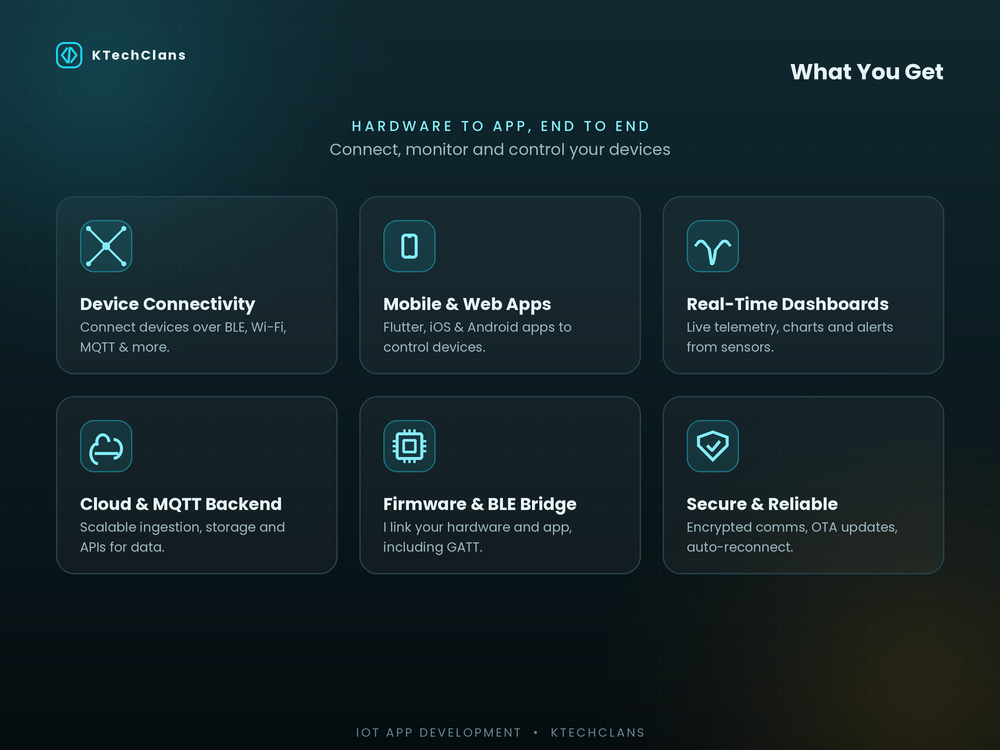Image resolution: width=1000 pixels, height=750 pixels.
Task: Click 'I link your hardware and app' description
Action: click(478, 537)
